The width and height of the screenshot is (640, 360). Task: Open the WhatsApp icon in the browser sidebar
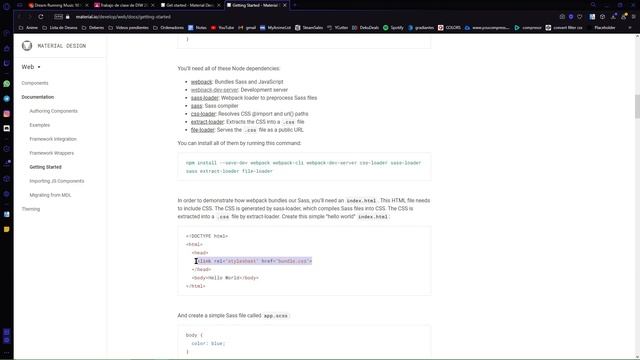pos(7,84)
